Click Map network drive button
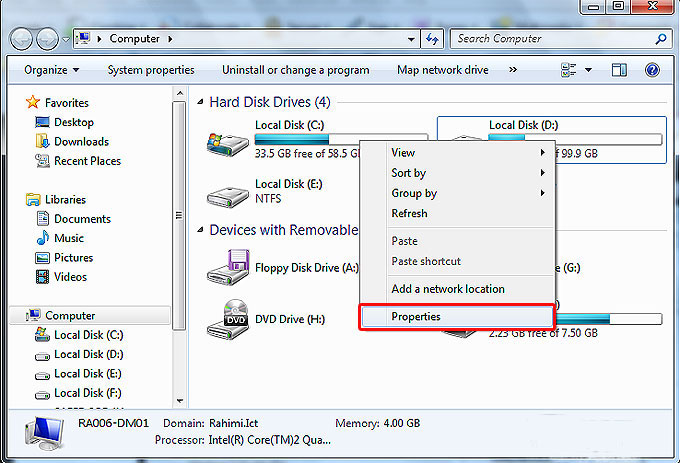Viewport: 680px width, 463px height. [x=442, y=70]
